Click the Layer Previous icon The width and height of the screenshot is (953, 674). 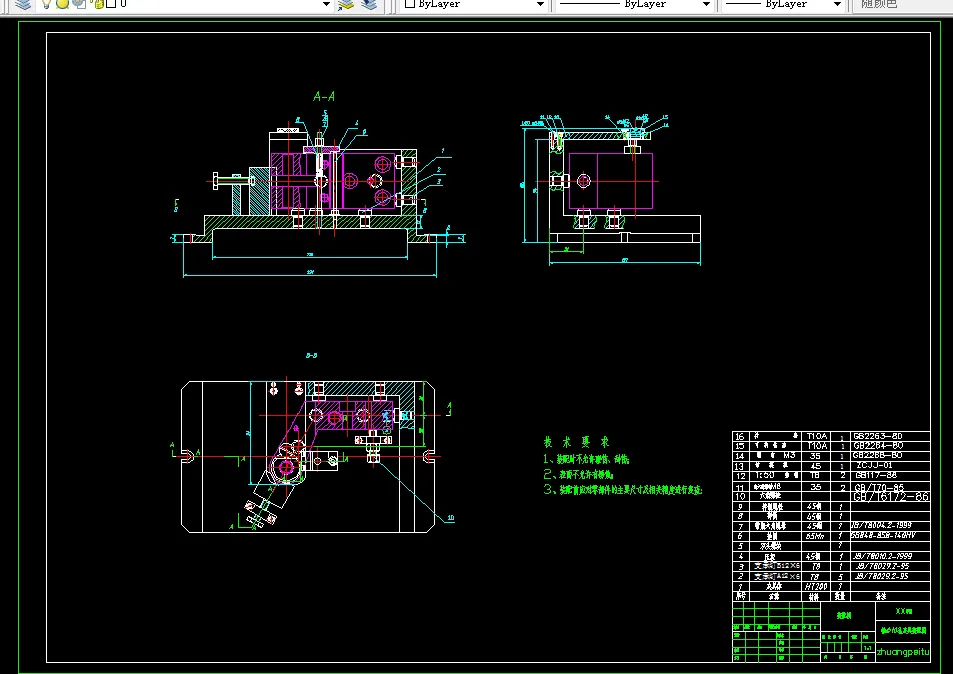[370, 4]
